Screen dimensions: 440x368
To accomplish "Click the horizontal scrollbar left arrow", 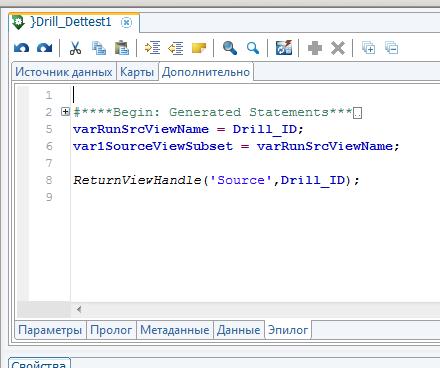I will 79,309.
